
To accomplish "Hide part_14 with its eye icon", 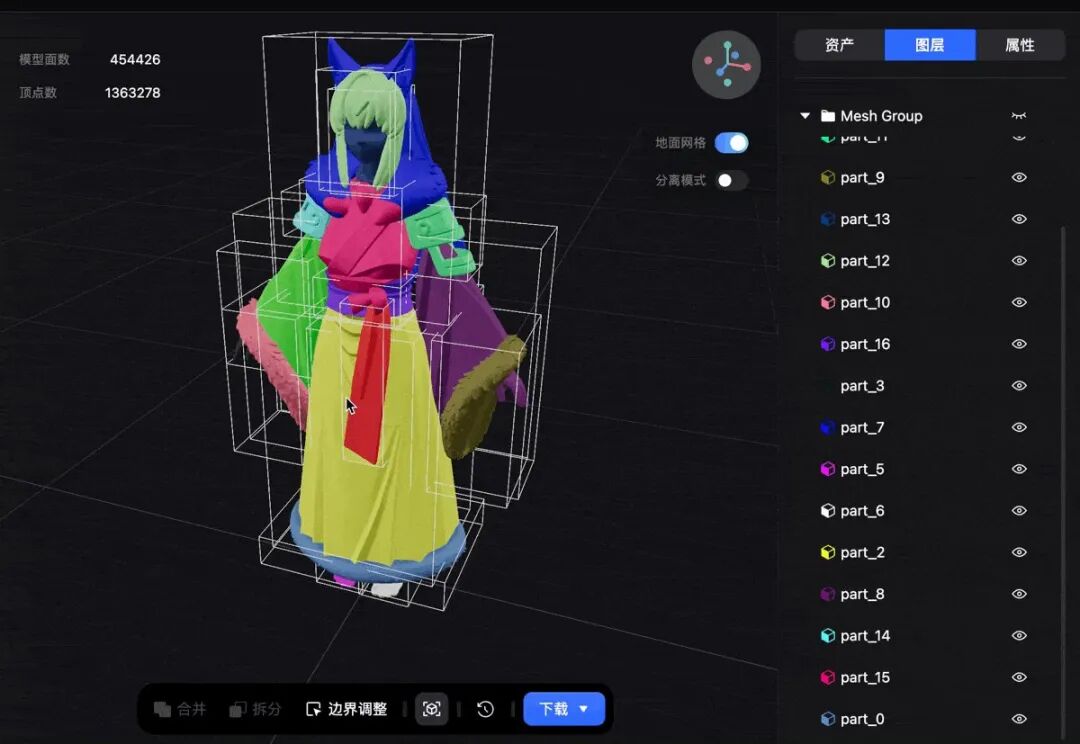I will pyautogui.click(x=1019, y=636).
